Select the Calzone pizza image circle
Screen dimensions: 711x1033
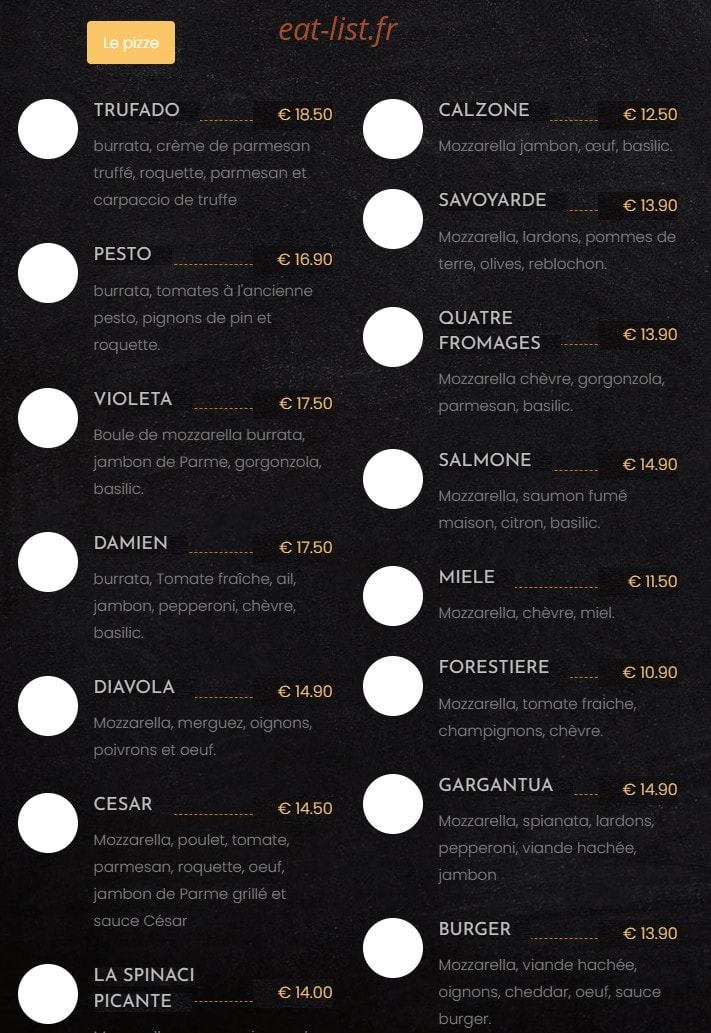pos(393,129)
